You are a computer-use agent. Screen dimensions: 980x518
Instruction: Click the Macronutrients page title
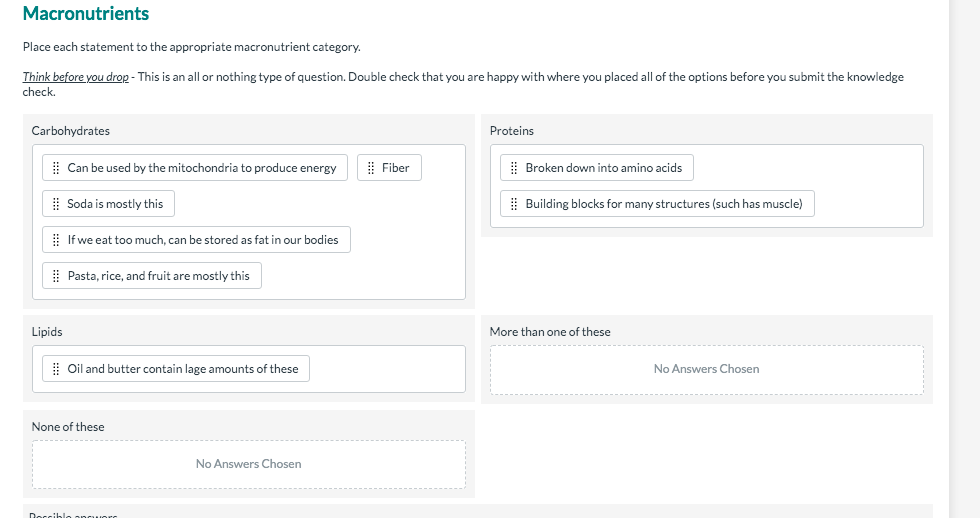86,14
